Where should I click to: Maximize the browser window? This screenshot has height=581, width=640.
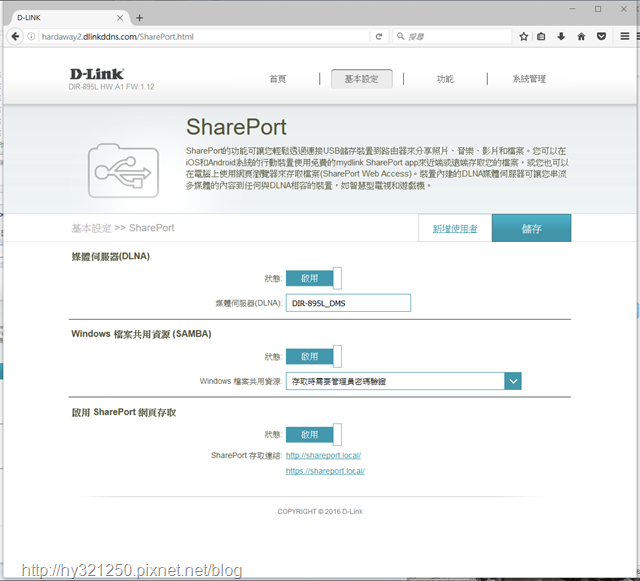point(598,9)
